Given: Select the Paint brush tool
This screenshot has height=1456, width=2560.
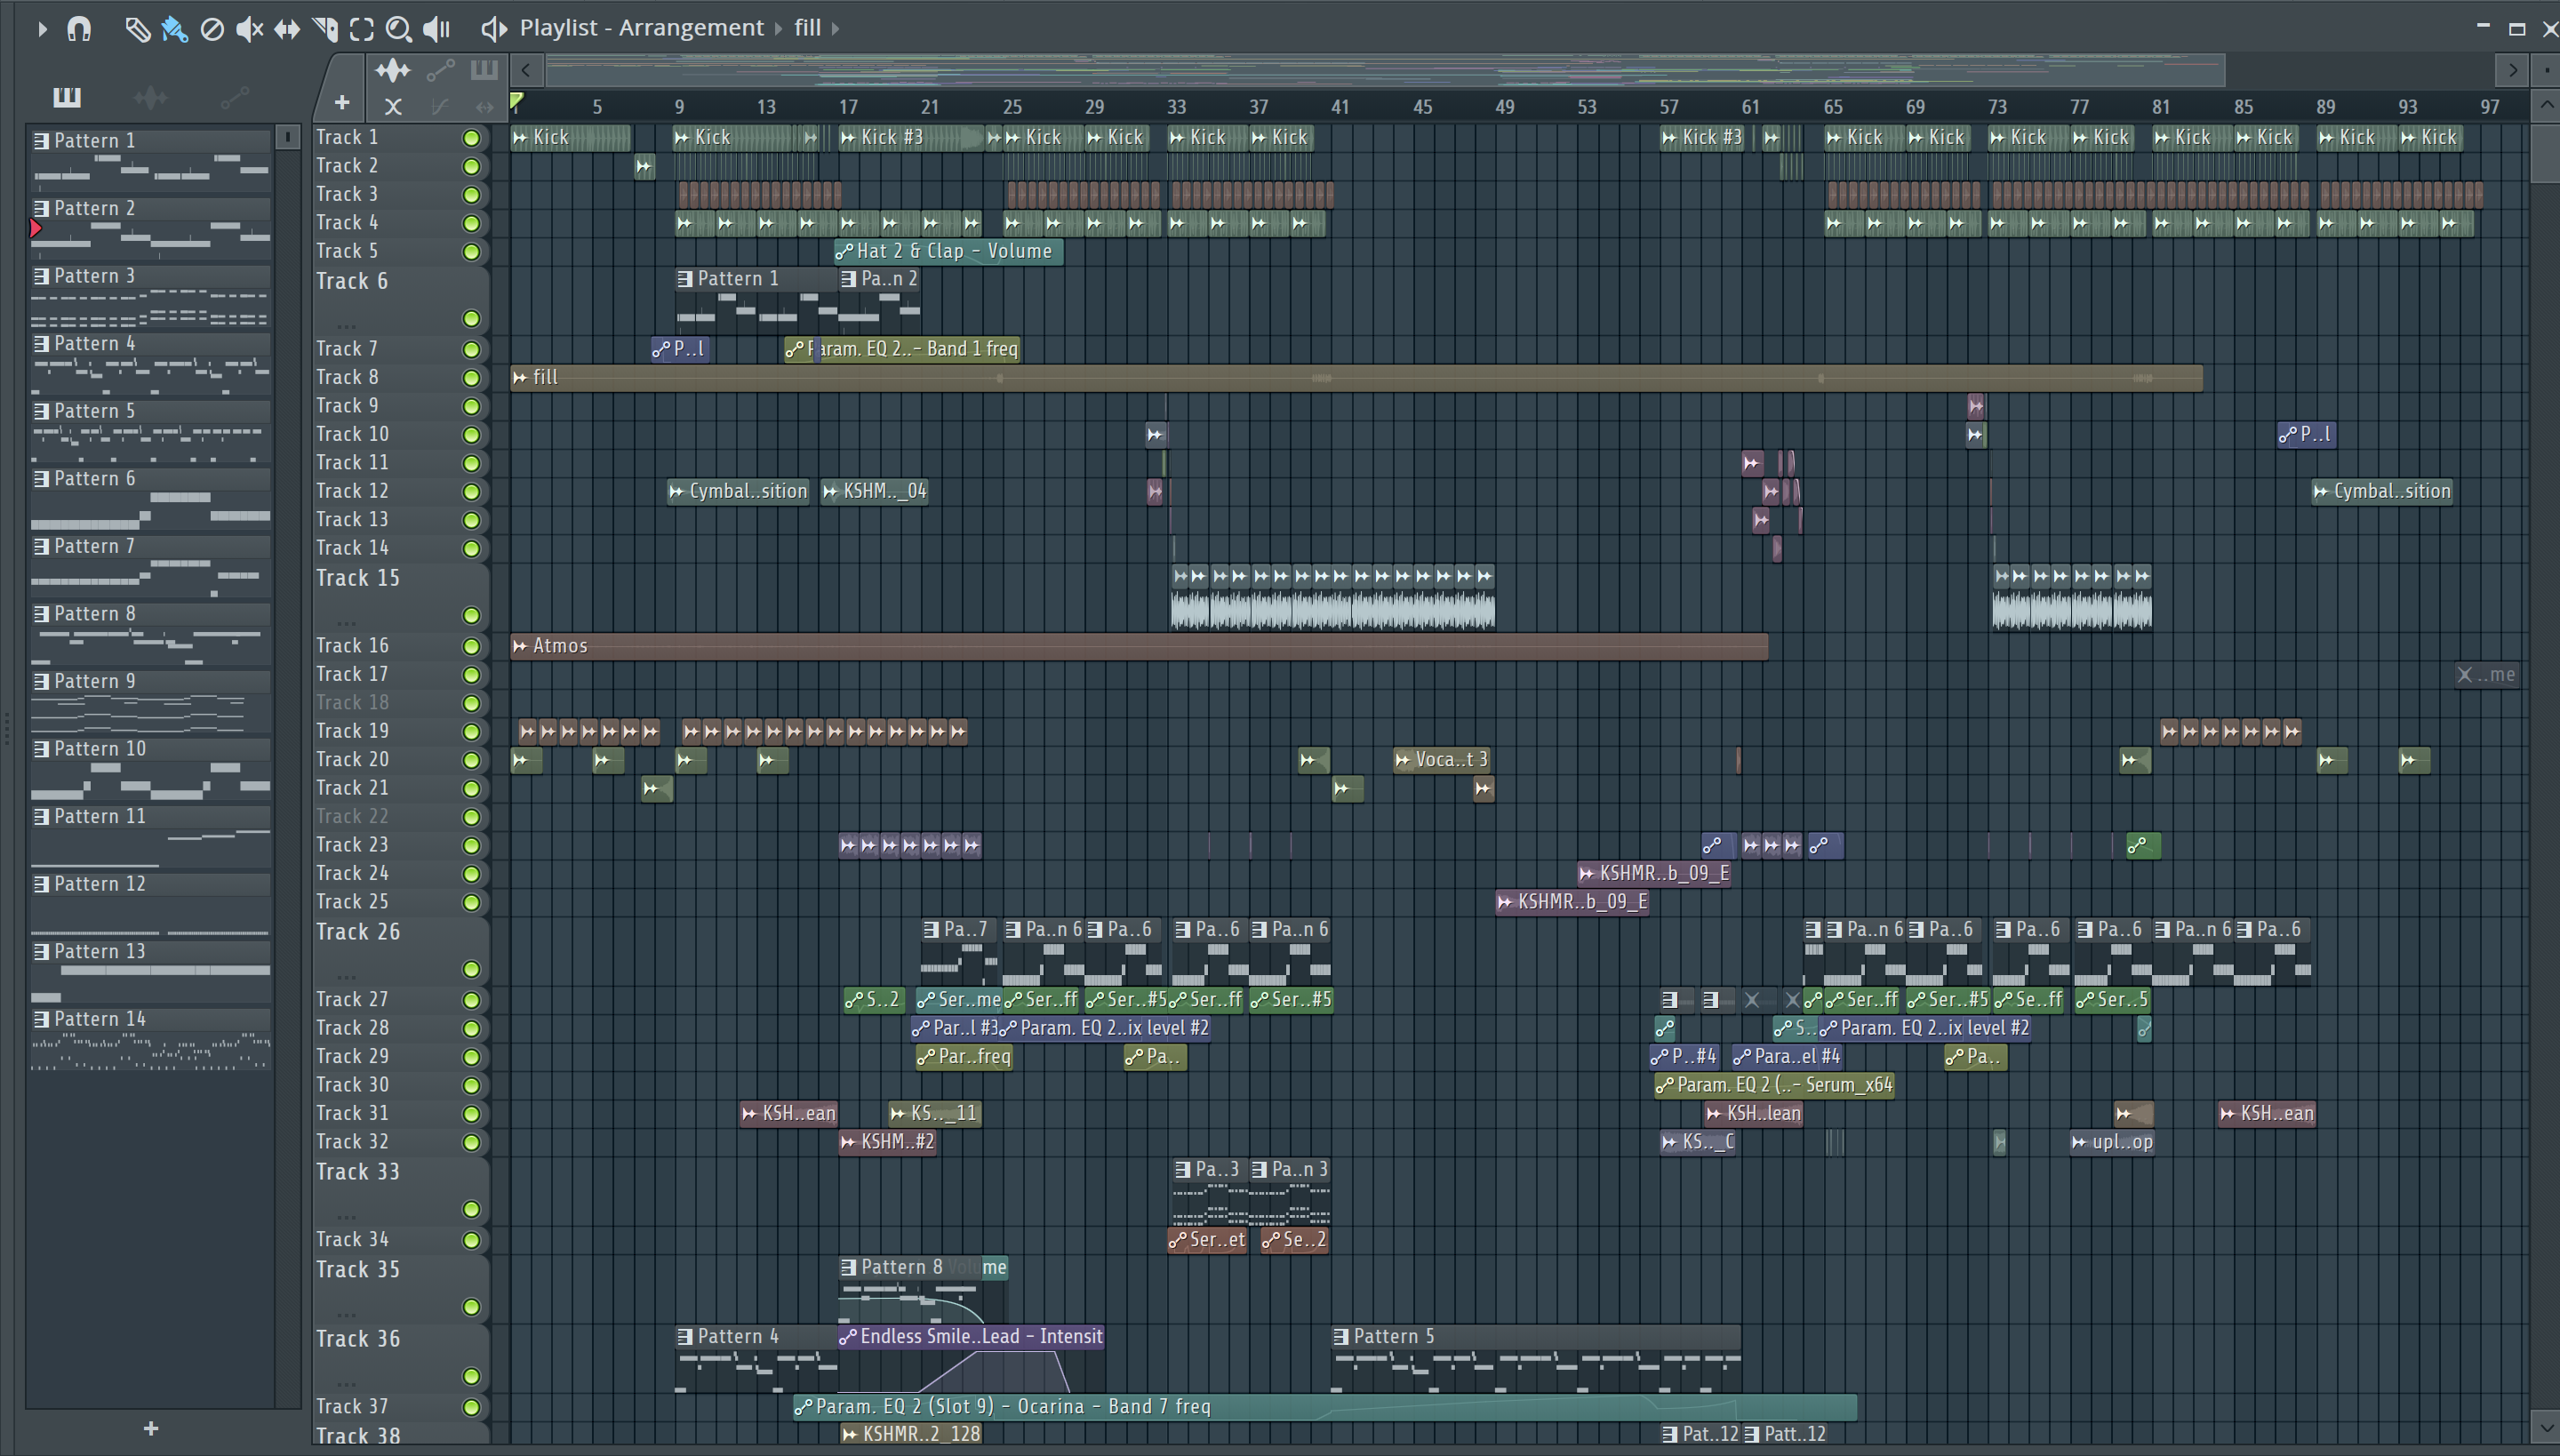Looking at the screenshot, I should pyautogui.click(x=175, y=29).
